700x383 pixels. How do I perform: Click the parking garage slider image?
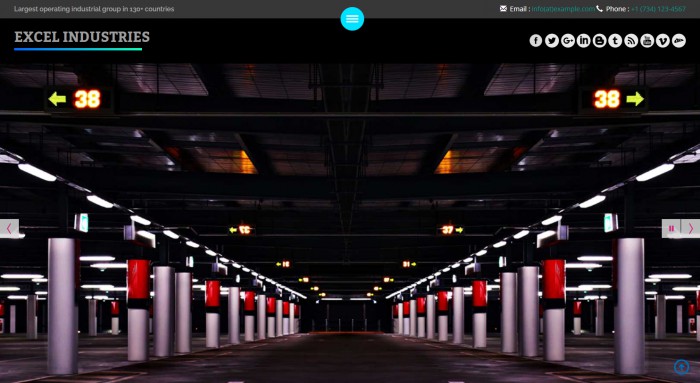(350, 223)
